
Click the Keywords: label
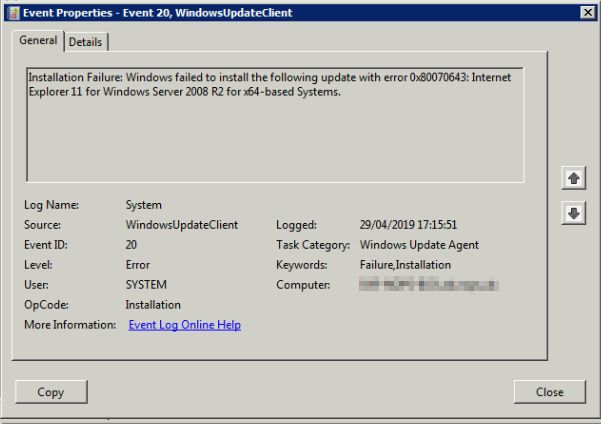(x=301, y=265)
